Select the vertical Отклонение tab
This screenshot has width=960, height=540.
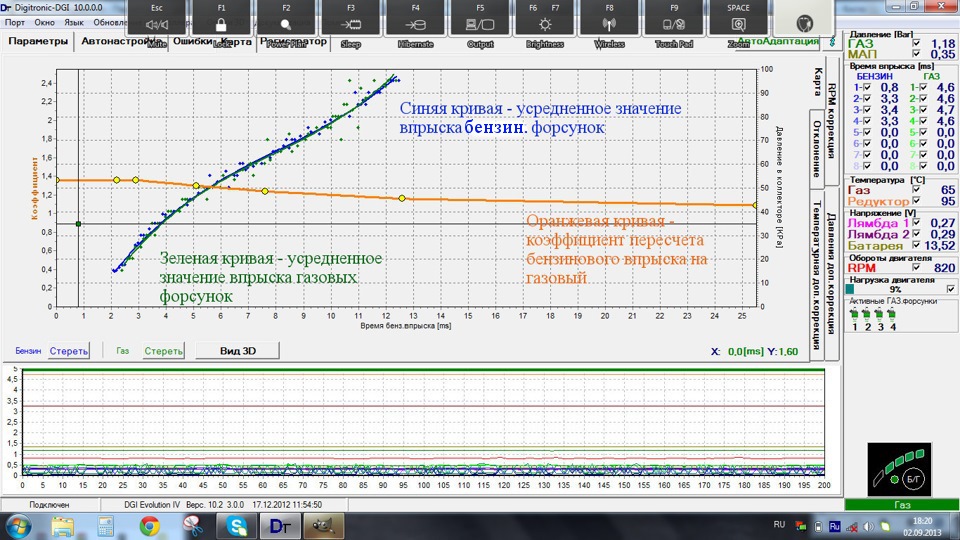click(x=817, y=148)
